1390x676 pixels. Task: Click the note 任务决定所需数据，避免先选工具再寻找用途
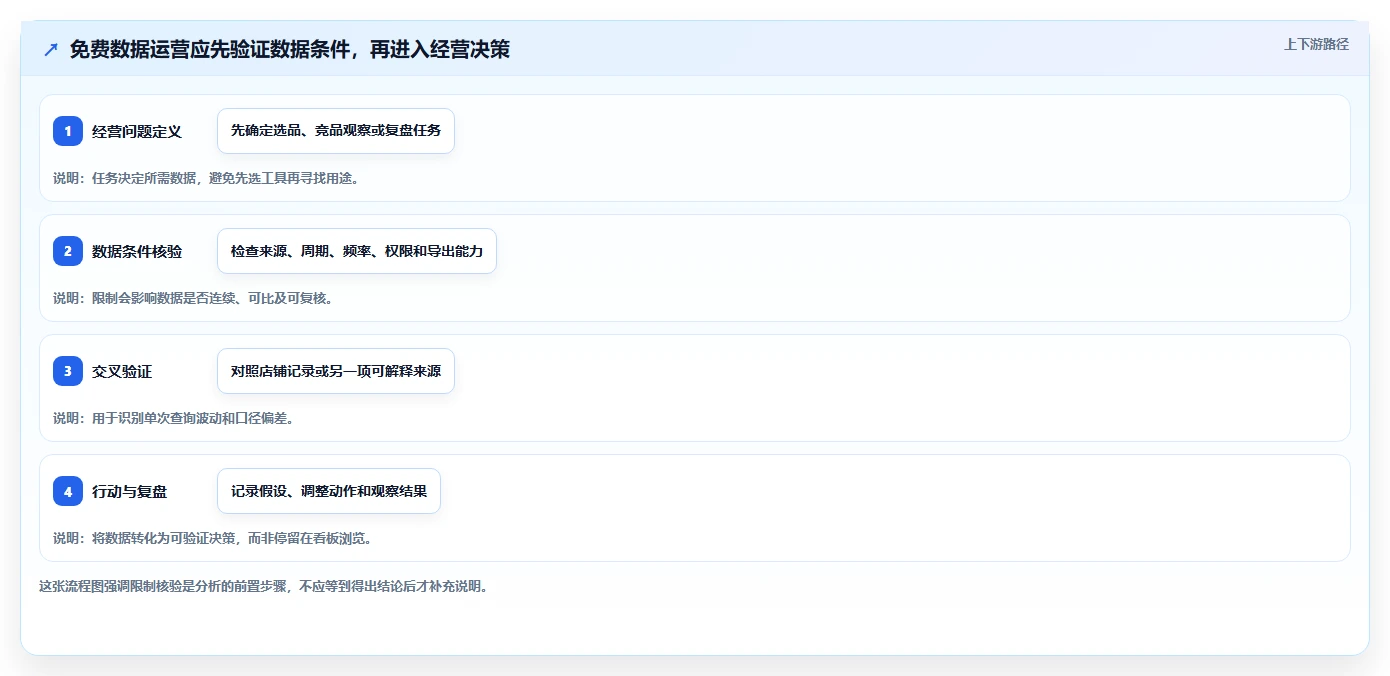(206, 178)
